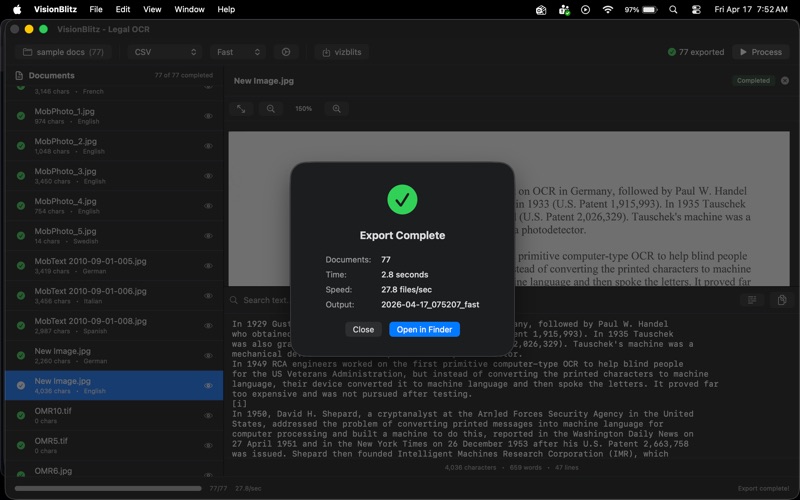
Task: Click the green checkmark next to MobPhoto_1.jpg
Action: pos(21,116)
